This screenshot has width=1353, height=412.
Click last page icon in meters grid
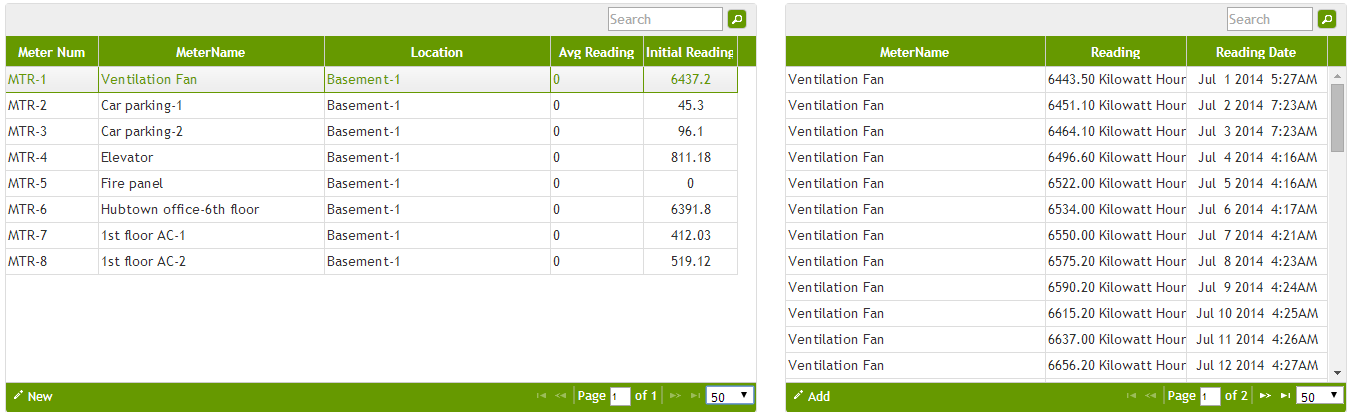point(694,396)
